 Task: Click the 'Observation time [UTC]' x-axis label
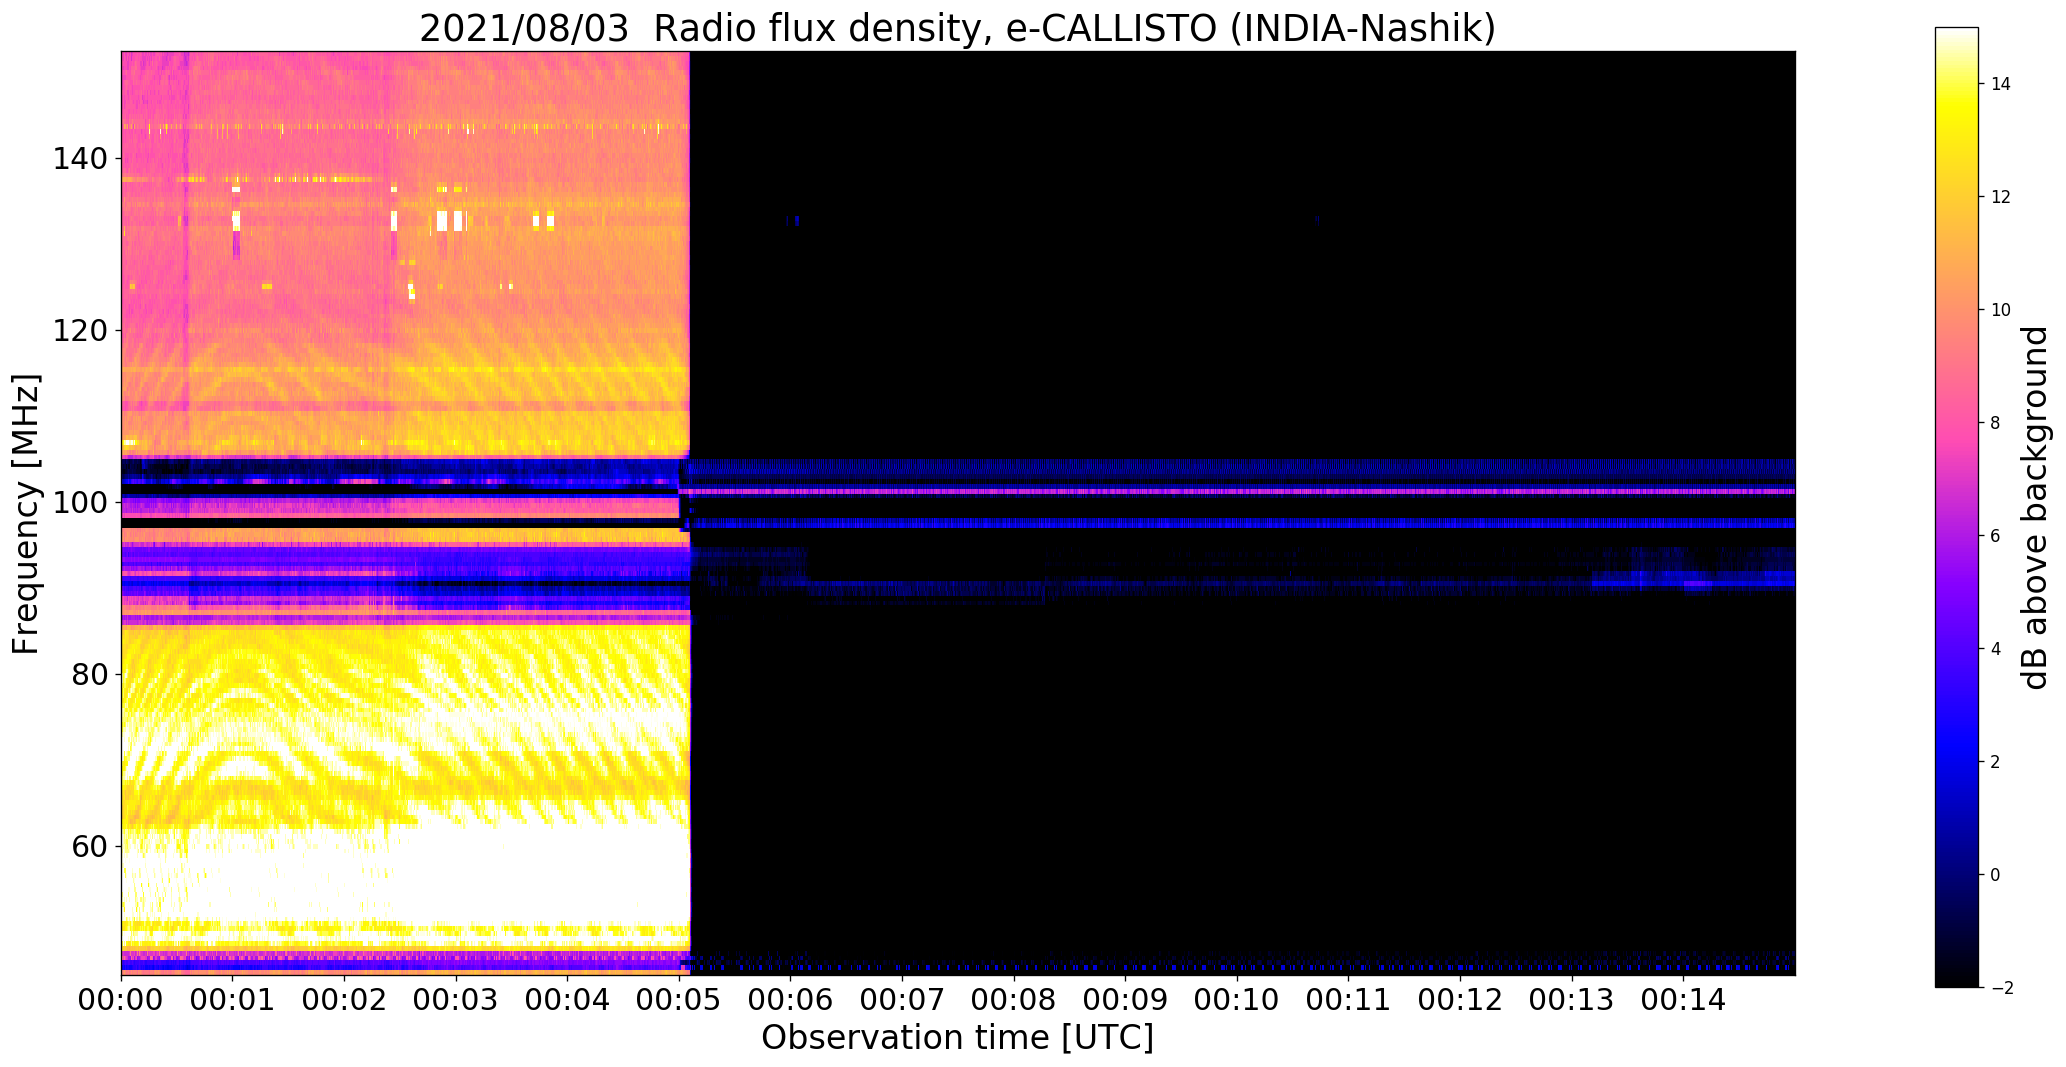click(x=957, y=1038)
